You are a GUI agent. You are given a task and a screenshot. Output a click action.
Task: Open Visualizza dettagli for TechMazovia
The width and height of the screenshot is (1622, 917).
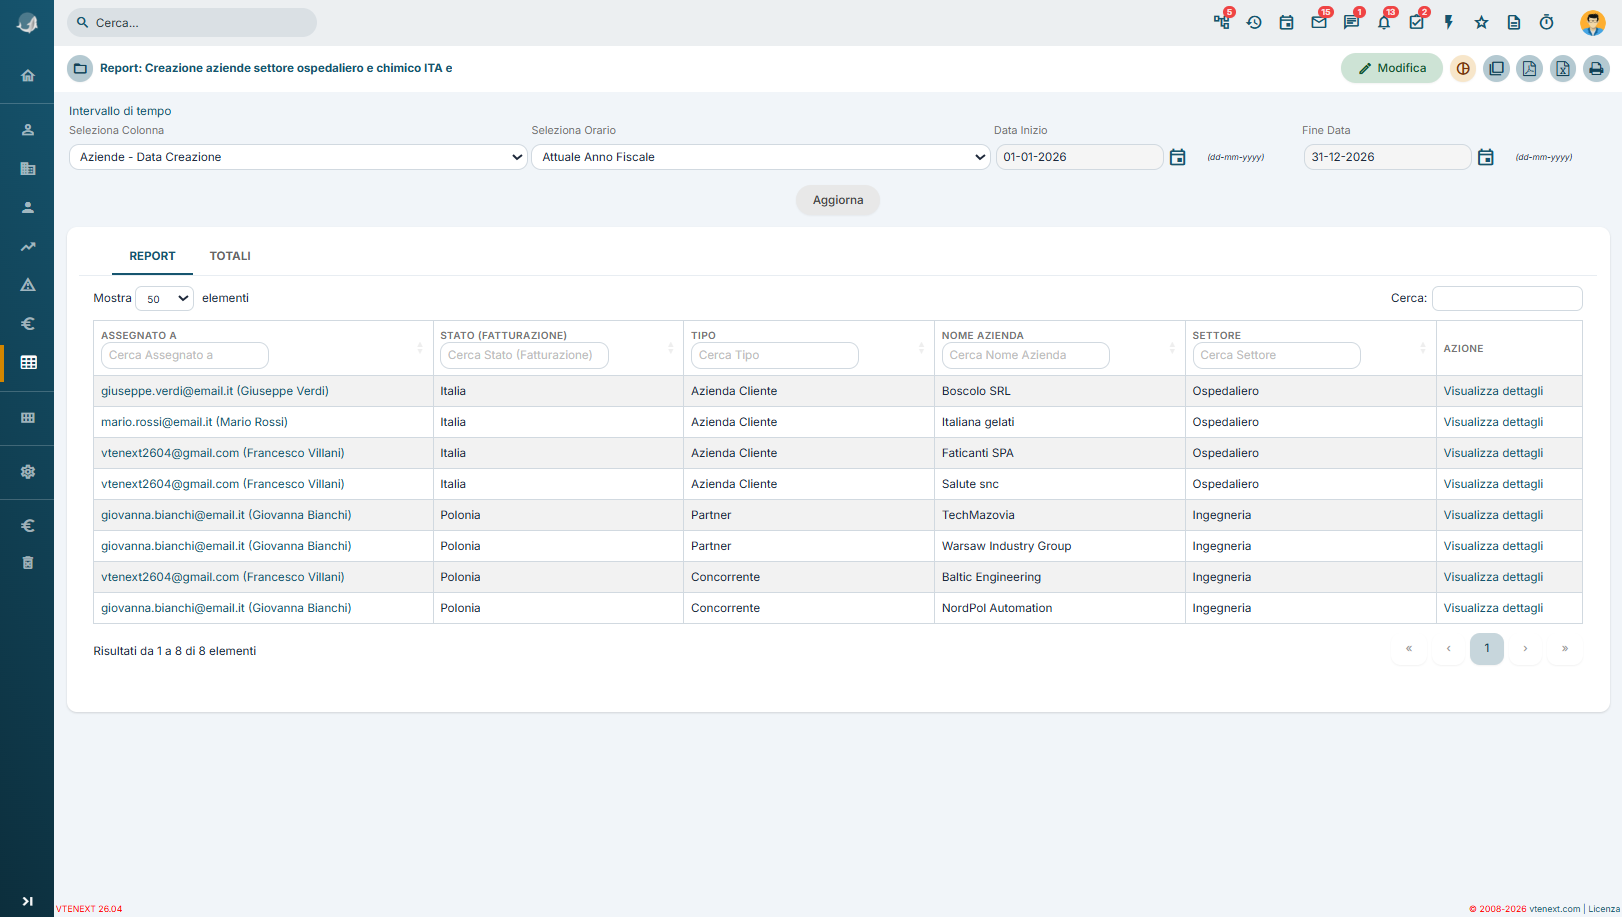1493,515
